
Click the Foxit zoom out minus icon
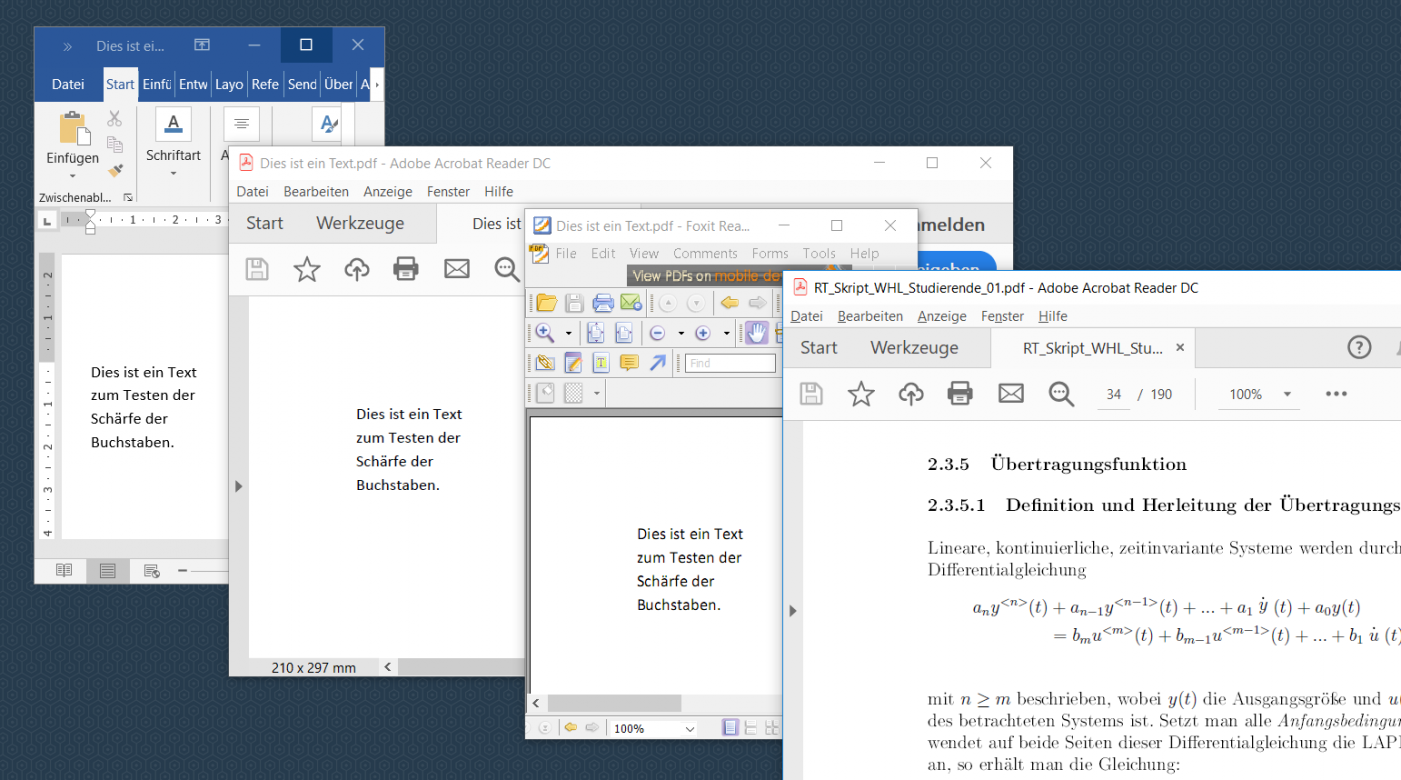pos(657,333)
